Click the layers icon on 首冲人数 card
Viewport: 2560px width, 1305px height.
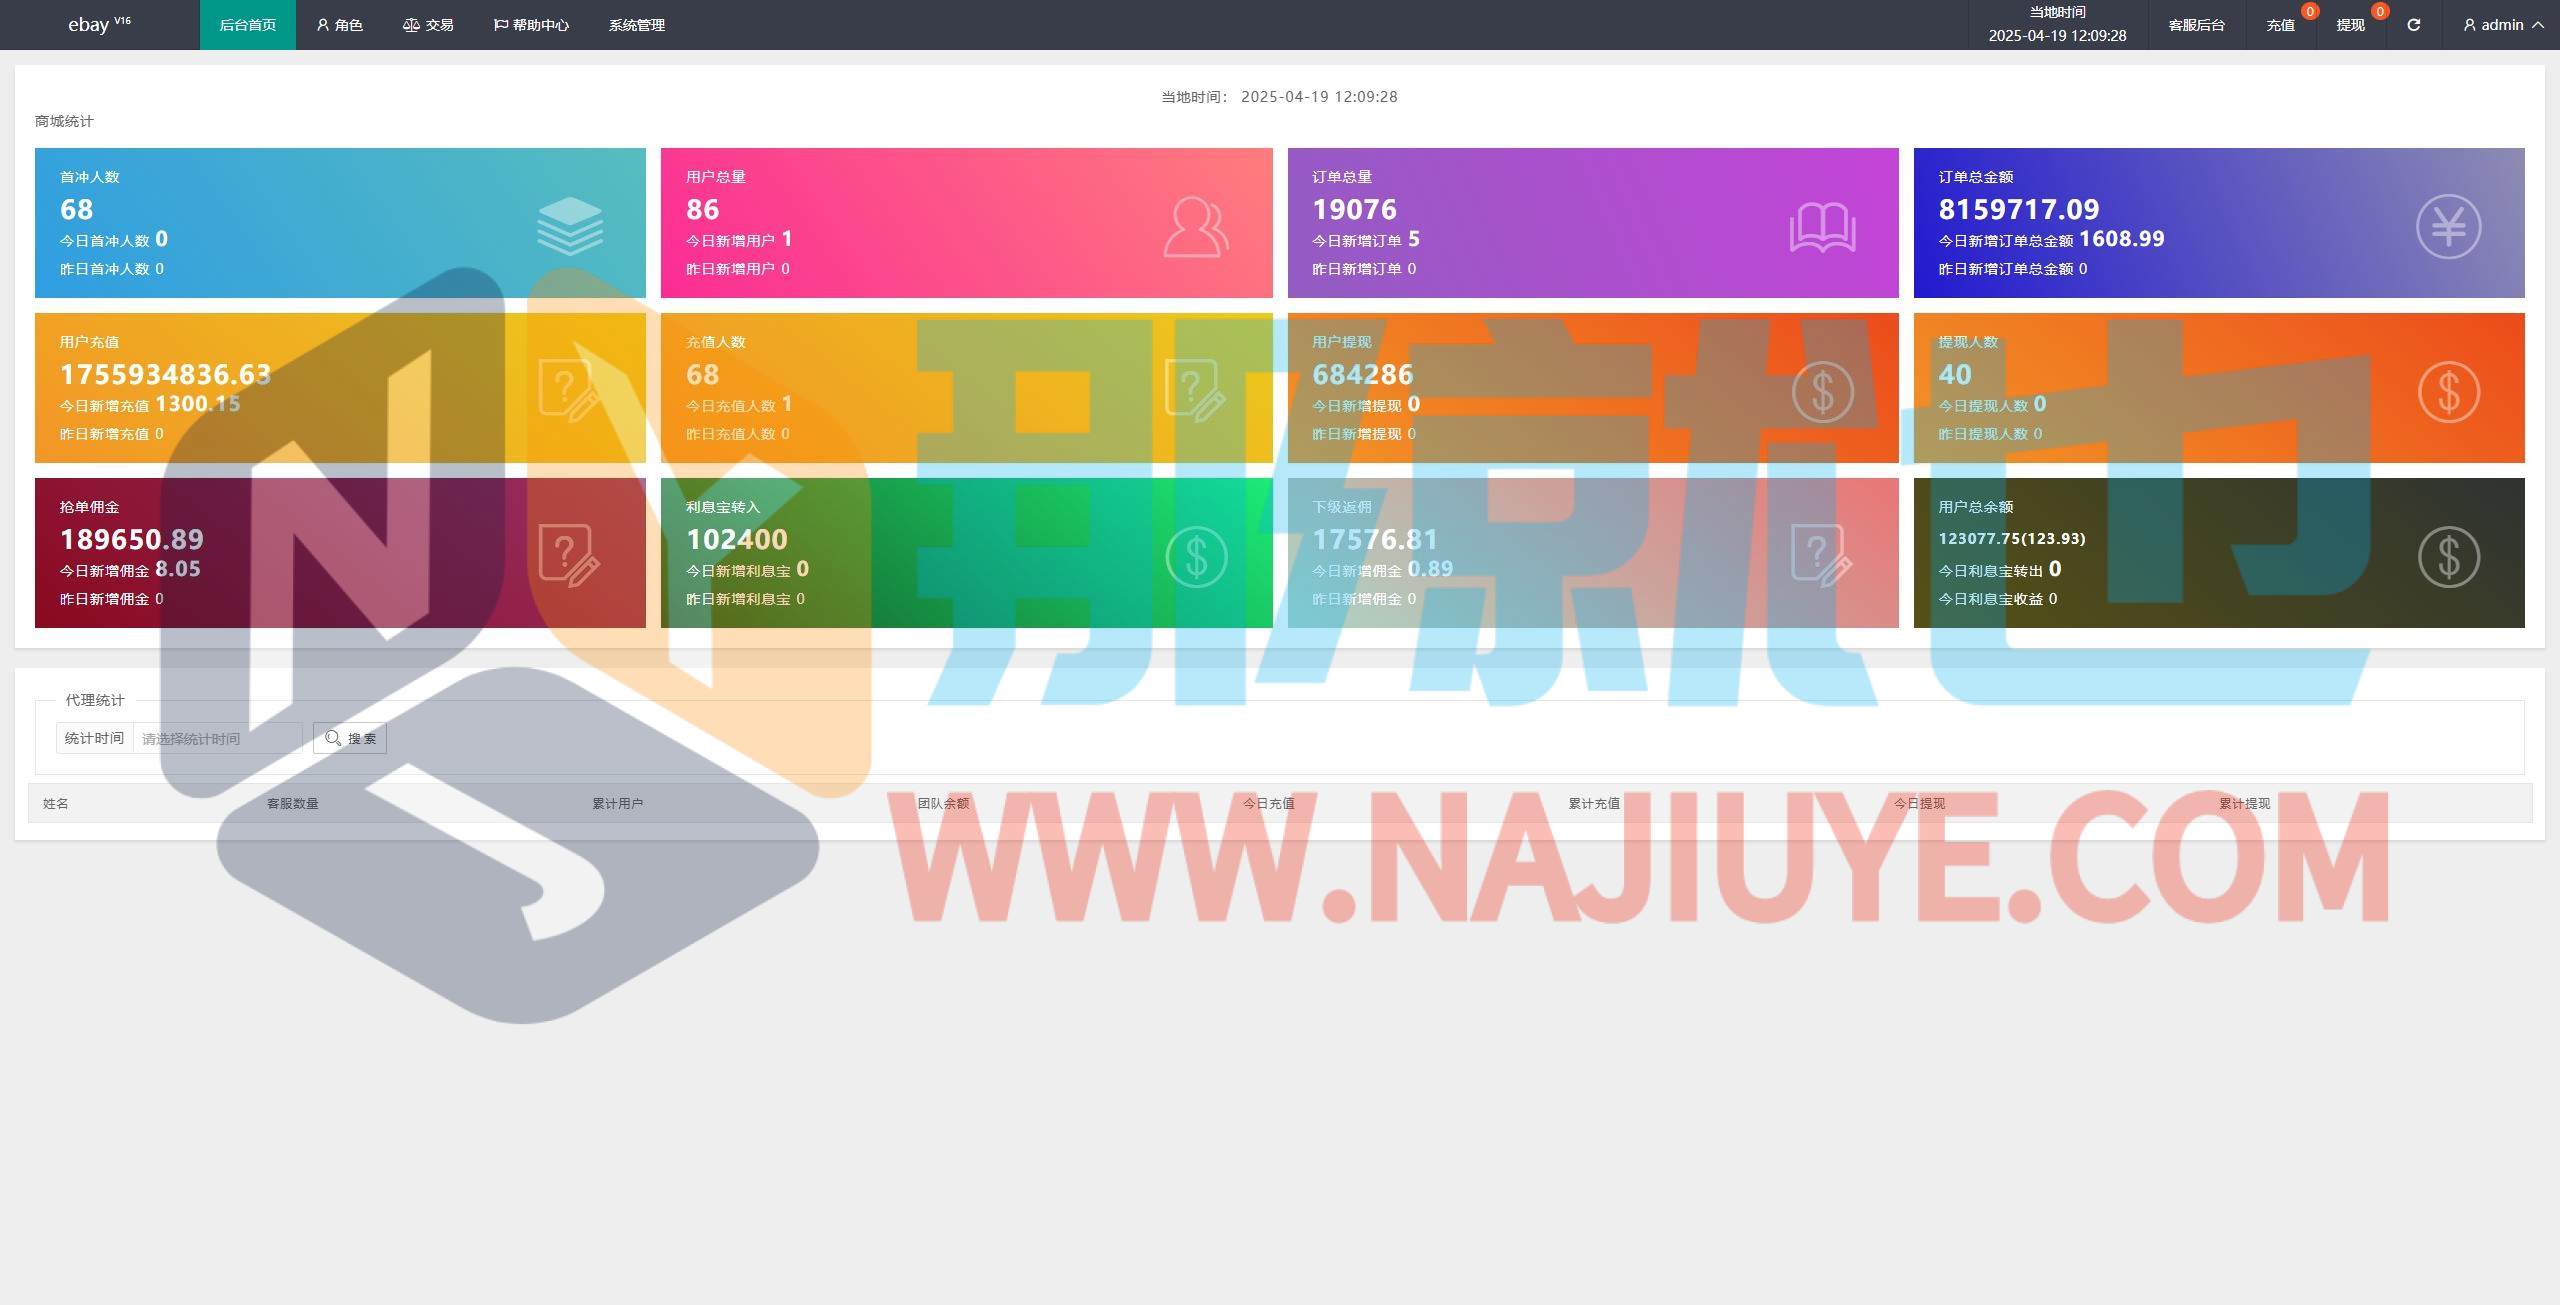click(570, 226)
